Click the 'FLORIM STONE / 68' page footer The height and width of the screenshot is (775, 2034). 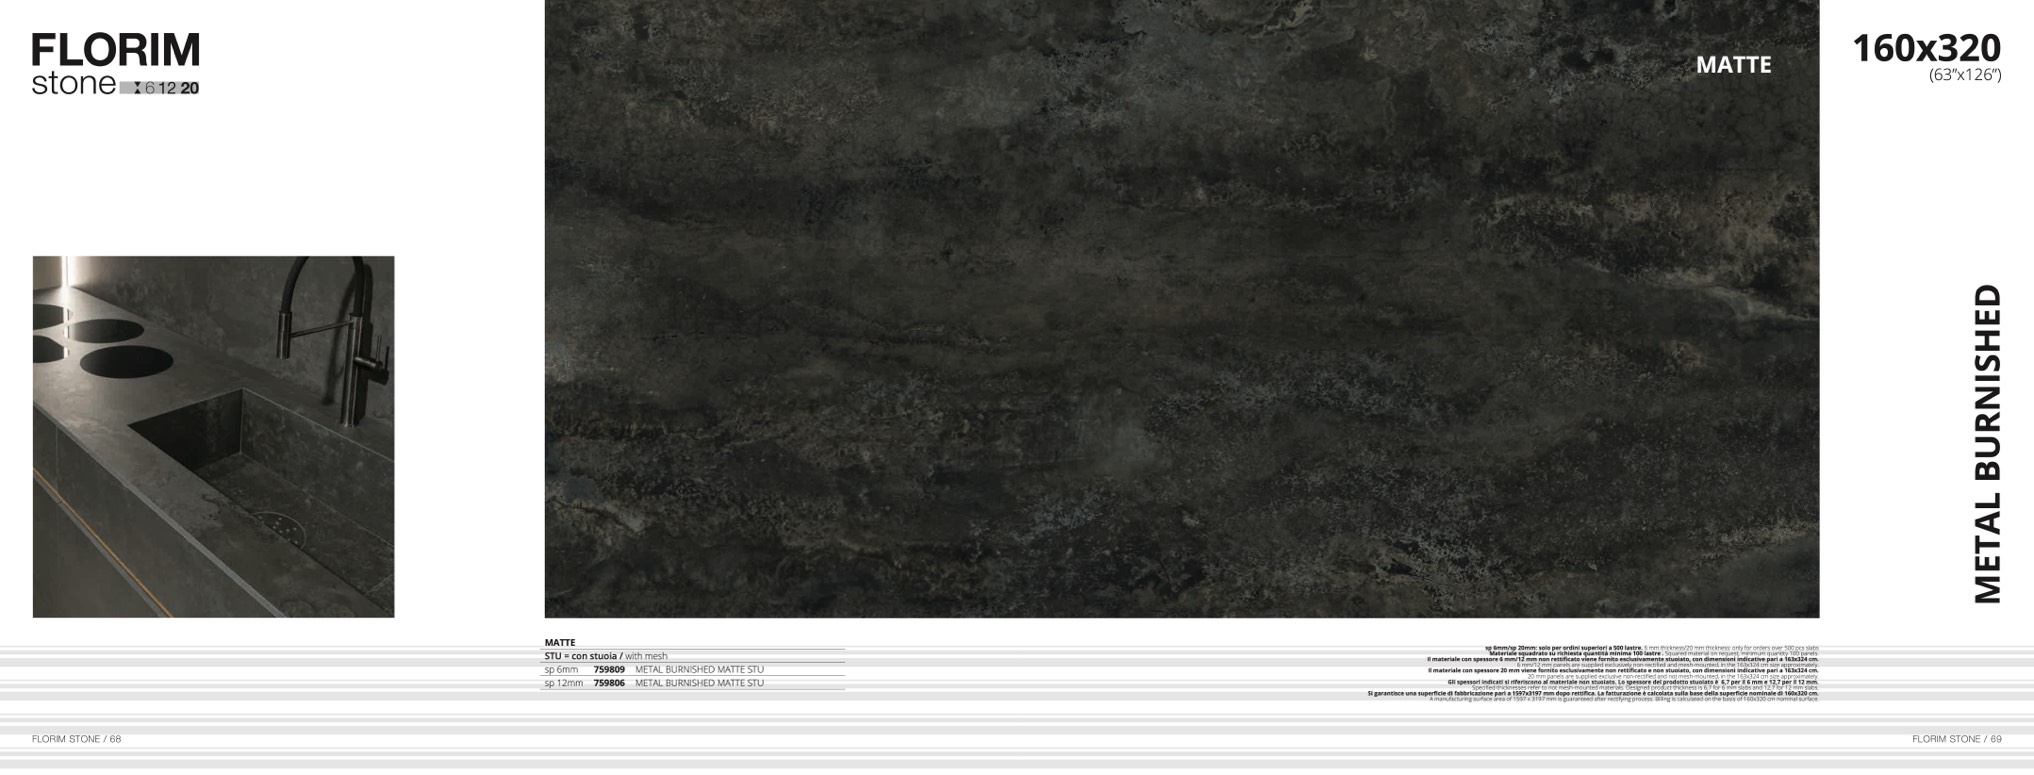click(76, 739)
